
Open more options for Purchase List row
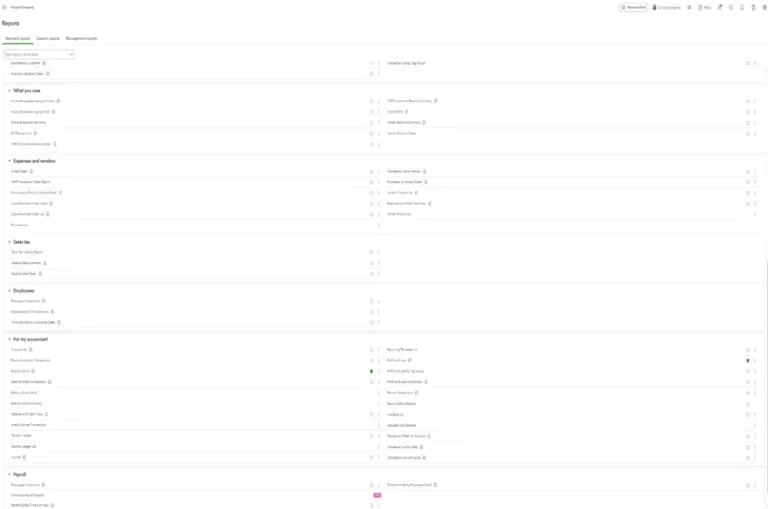[x=379, y=225]
